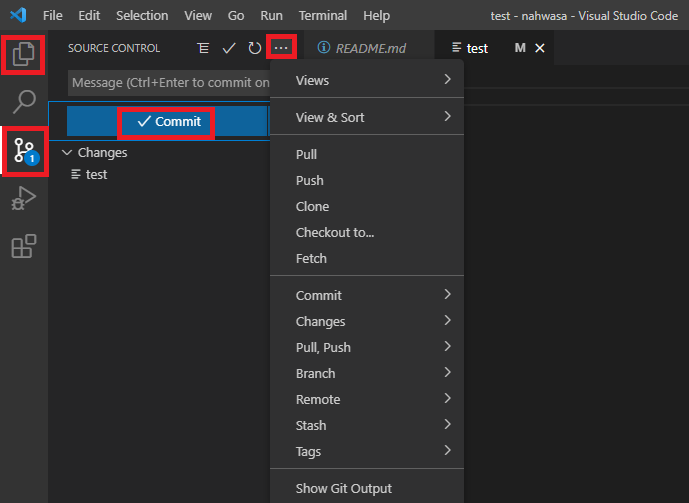The width and height of the screenshot is (689, 503).
Task: Open the View menu
Action: [198, 15]
